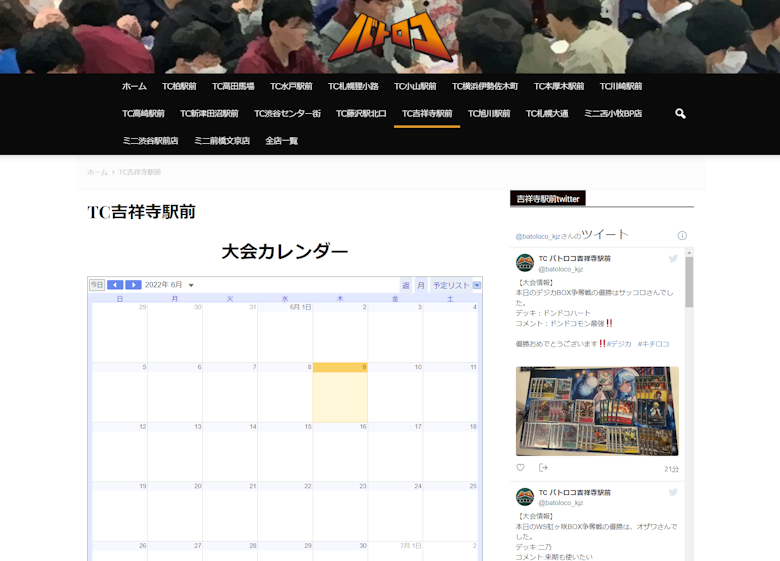Click TC吉祥寺駅前 in the breadcrumb
This screenshot has height=561, width=780.
coord(140,172)
